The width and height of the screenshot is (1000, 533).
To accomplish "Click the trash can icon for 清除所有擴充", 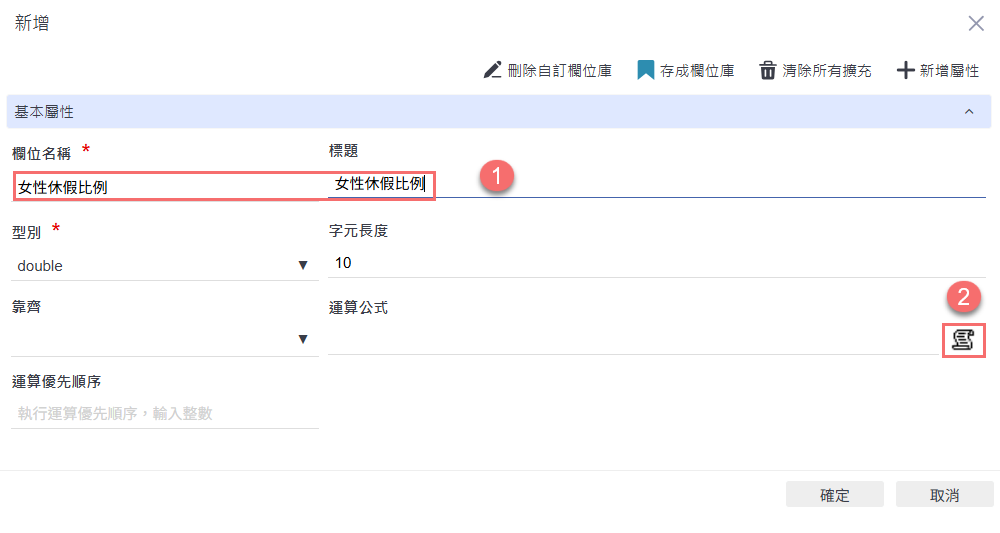I will tap(768, 70).
